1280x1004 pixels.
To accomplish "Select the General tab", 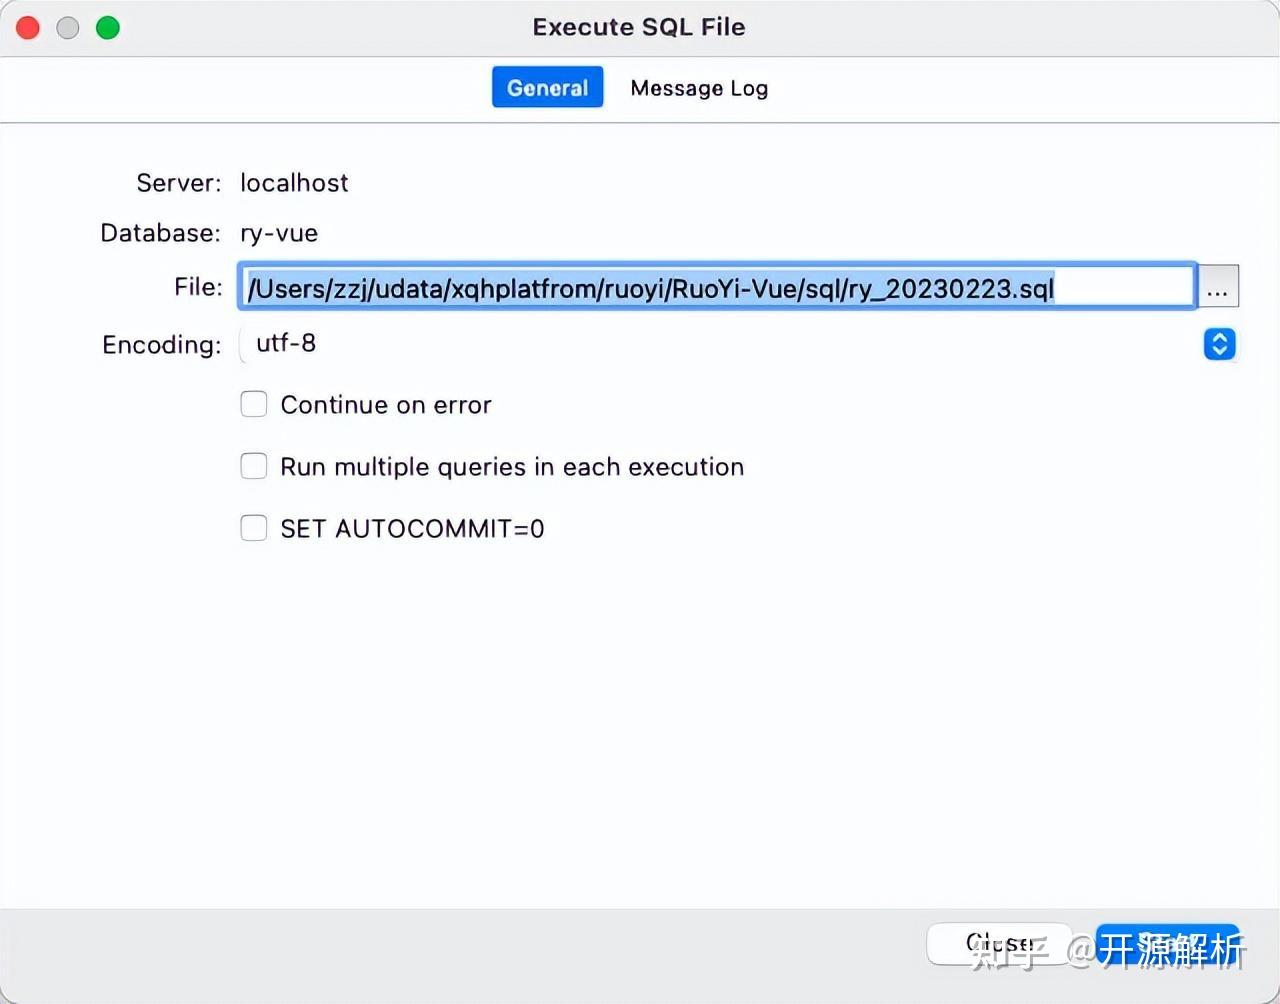I will (547, 88).
